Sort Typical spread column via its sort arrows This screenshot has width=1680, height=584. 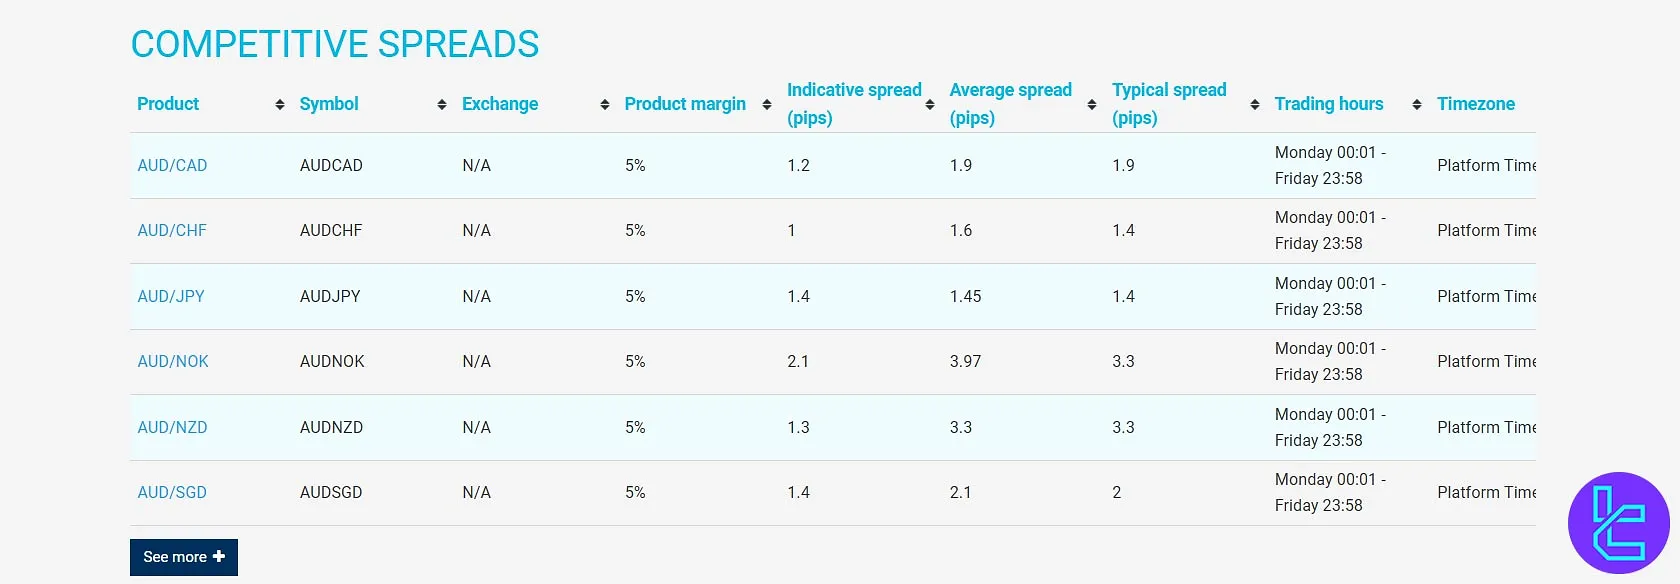click(x=1254, y=104)
